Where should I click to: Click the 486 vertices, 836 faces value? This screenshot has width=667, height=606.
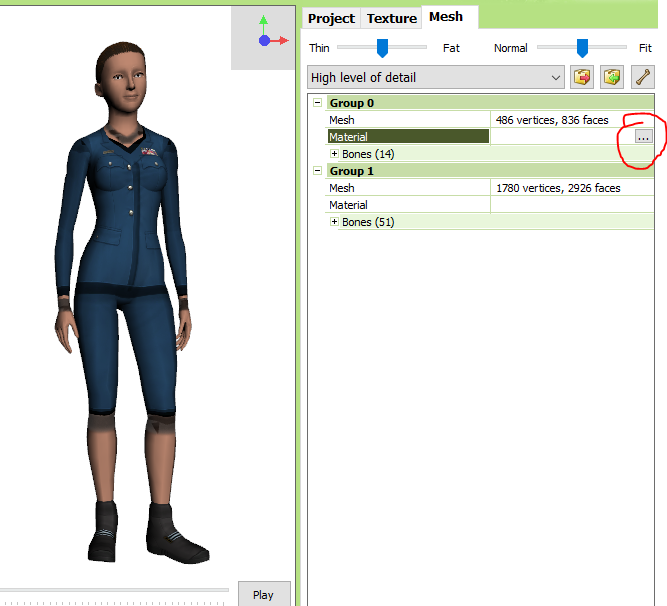[552, 120]
